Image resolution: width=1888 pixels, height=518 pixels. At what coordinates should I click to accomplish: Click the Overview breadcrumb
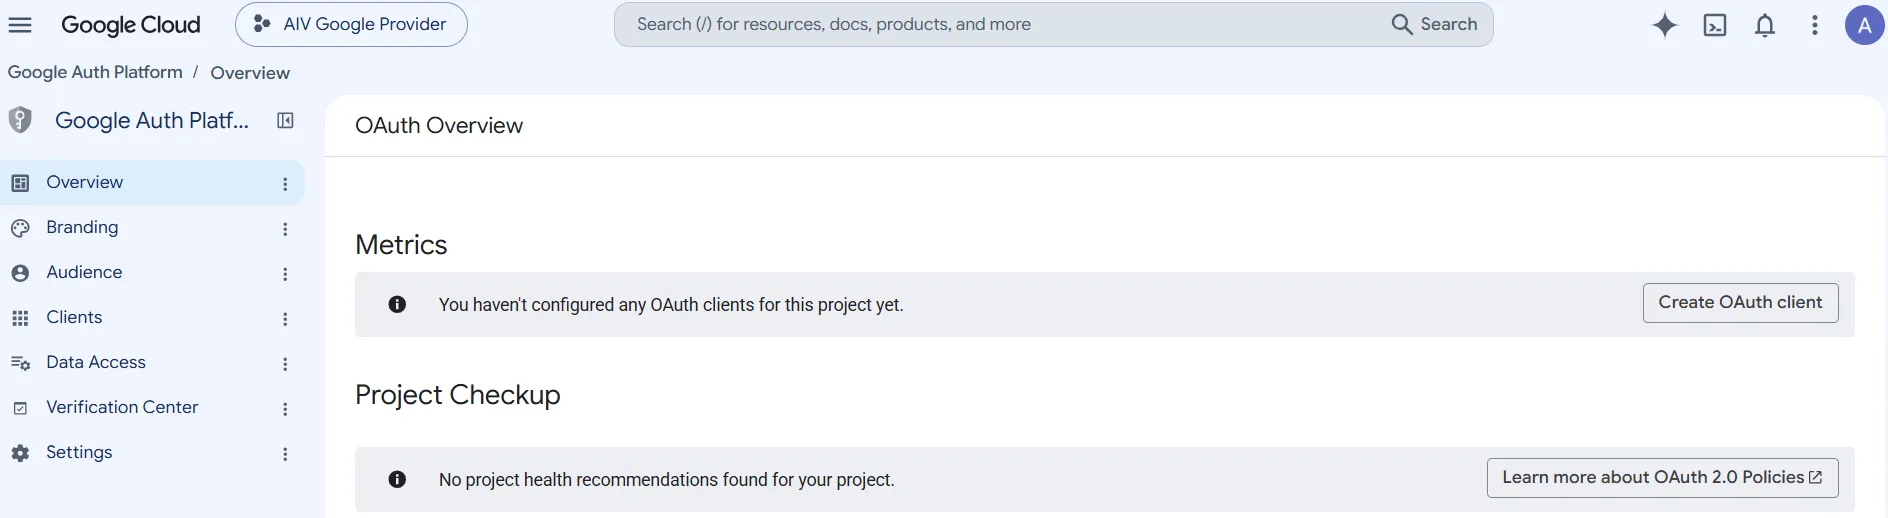coord(250,73)
